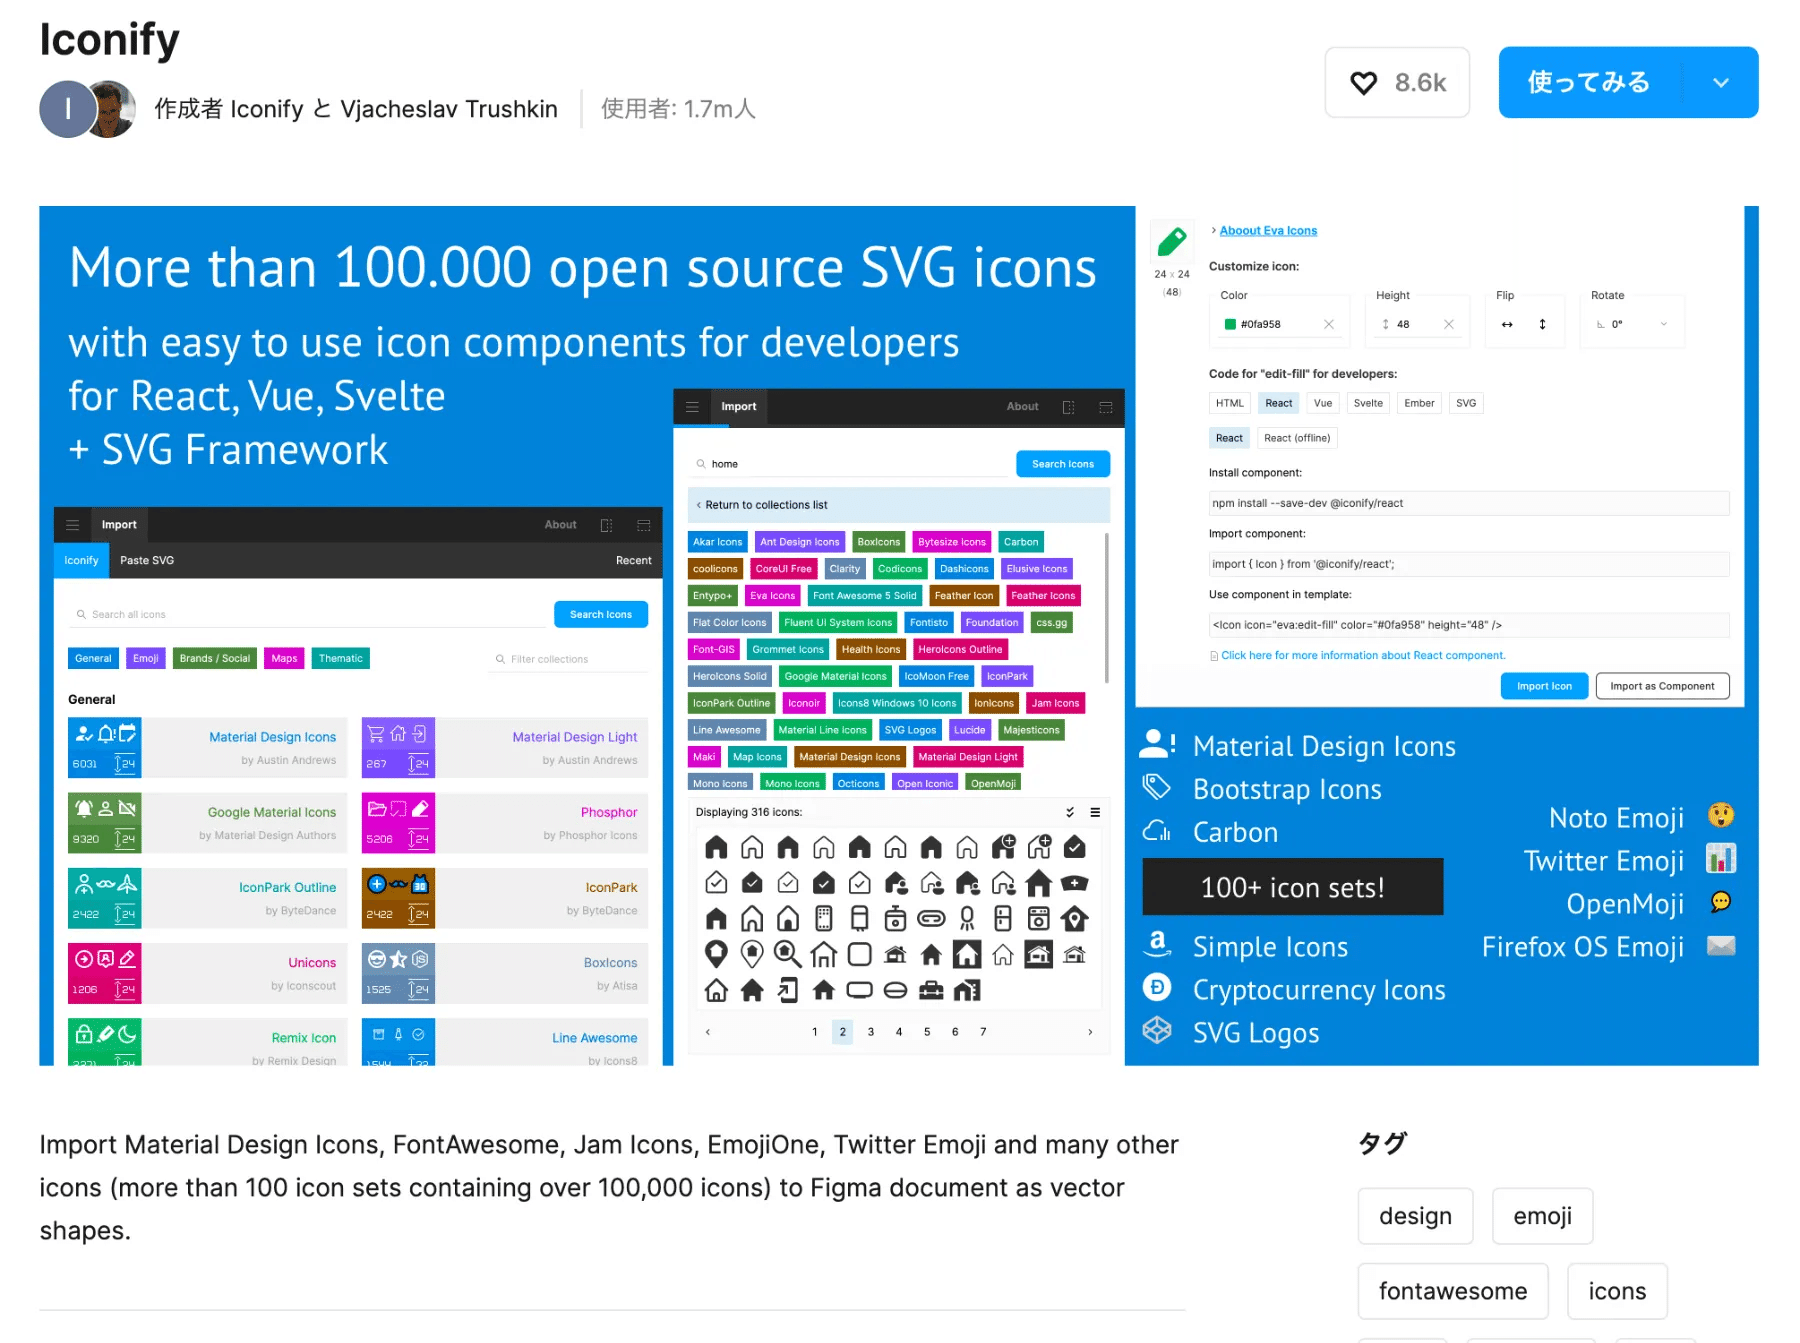Open the Phosphor collection card
The width and height of the screenshot is (1800, 1343).
click(505, 823)
